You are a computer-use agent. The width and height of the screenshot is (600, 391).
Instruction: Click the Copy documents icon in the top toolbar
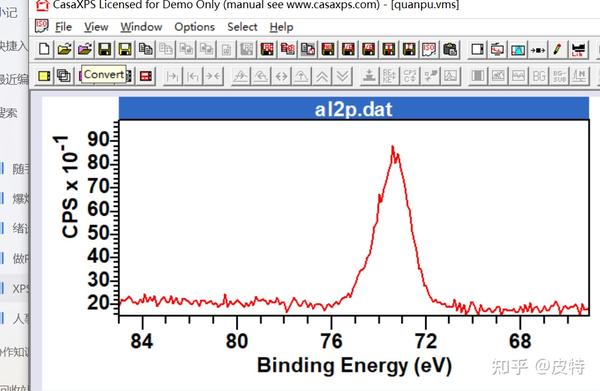(145, 49)
